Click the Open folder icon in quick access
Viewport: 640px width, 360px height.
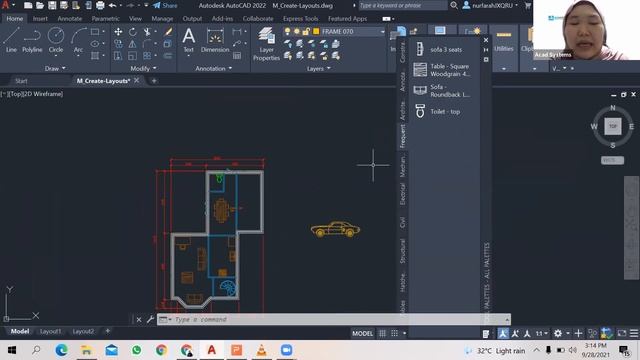[40, 5]
